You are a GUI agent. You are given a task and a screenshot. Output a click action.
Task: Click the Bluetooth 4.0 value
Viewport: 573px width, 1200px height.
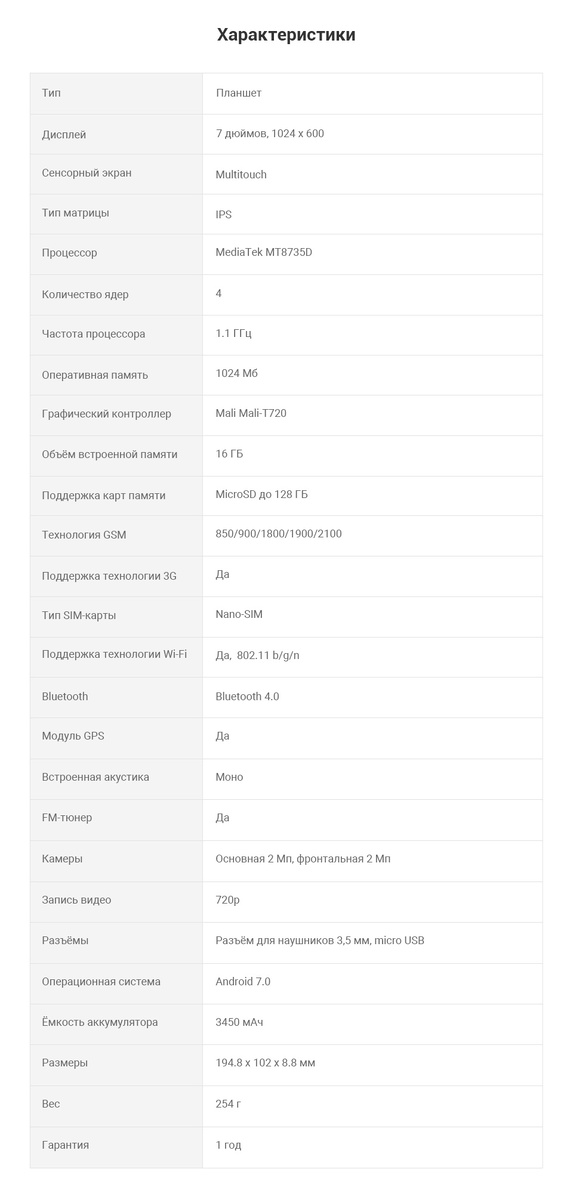coord(248,696)
